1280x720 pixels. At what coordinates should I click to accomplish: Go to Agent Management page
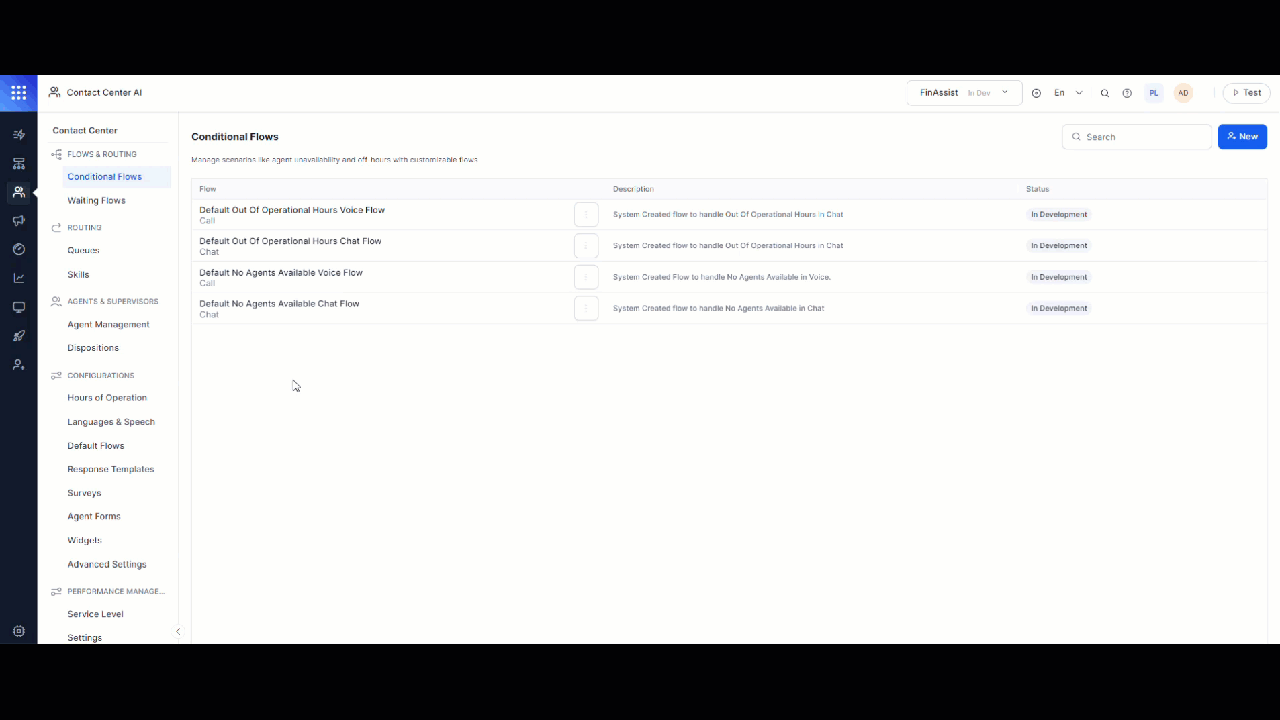[x=108, y=325]
